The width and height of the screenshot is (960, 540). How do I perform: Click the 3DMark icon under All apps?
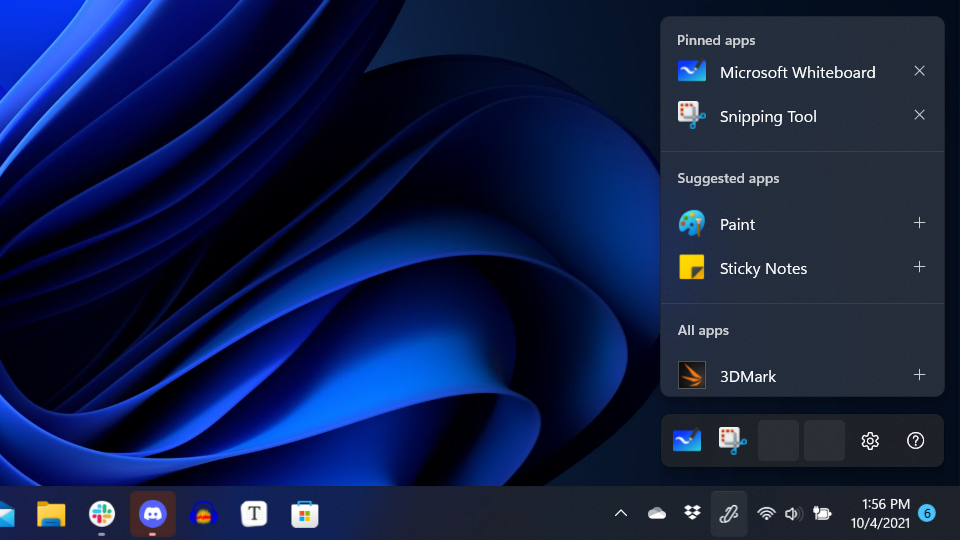point(692,375)
